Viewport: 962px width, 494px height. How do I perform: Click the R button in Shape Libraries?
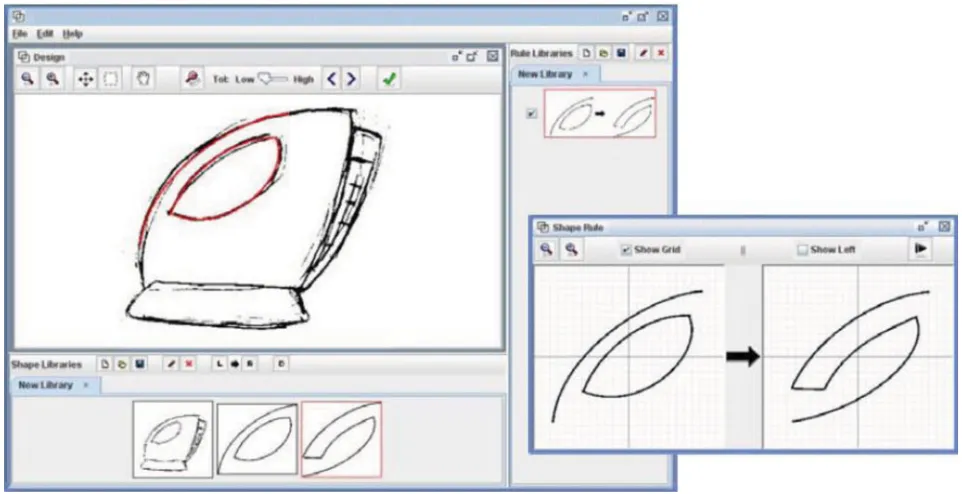point(249,365)
